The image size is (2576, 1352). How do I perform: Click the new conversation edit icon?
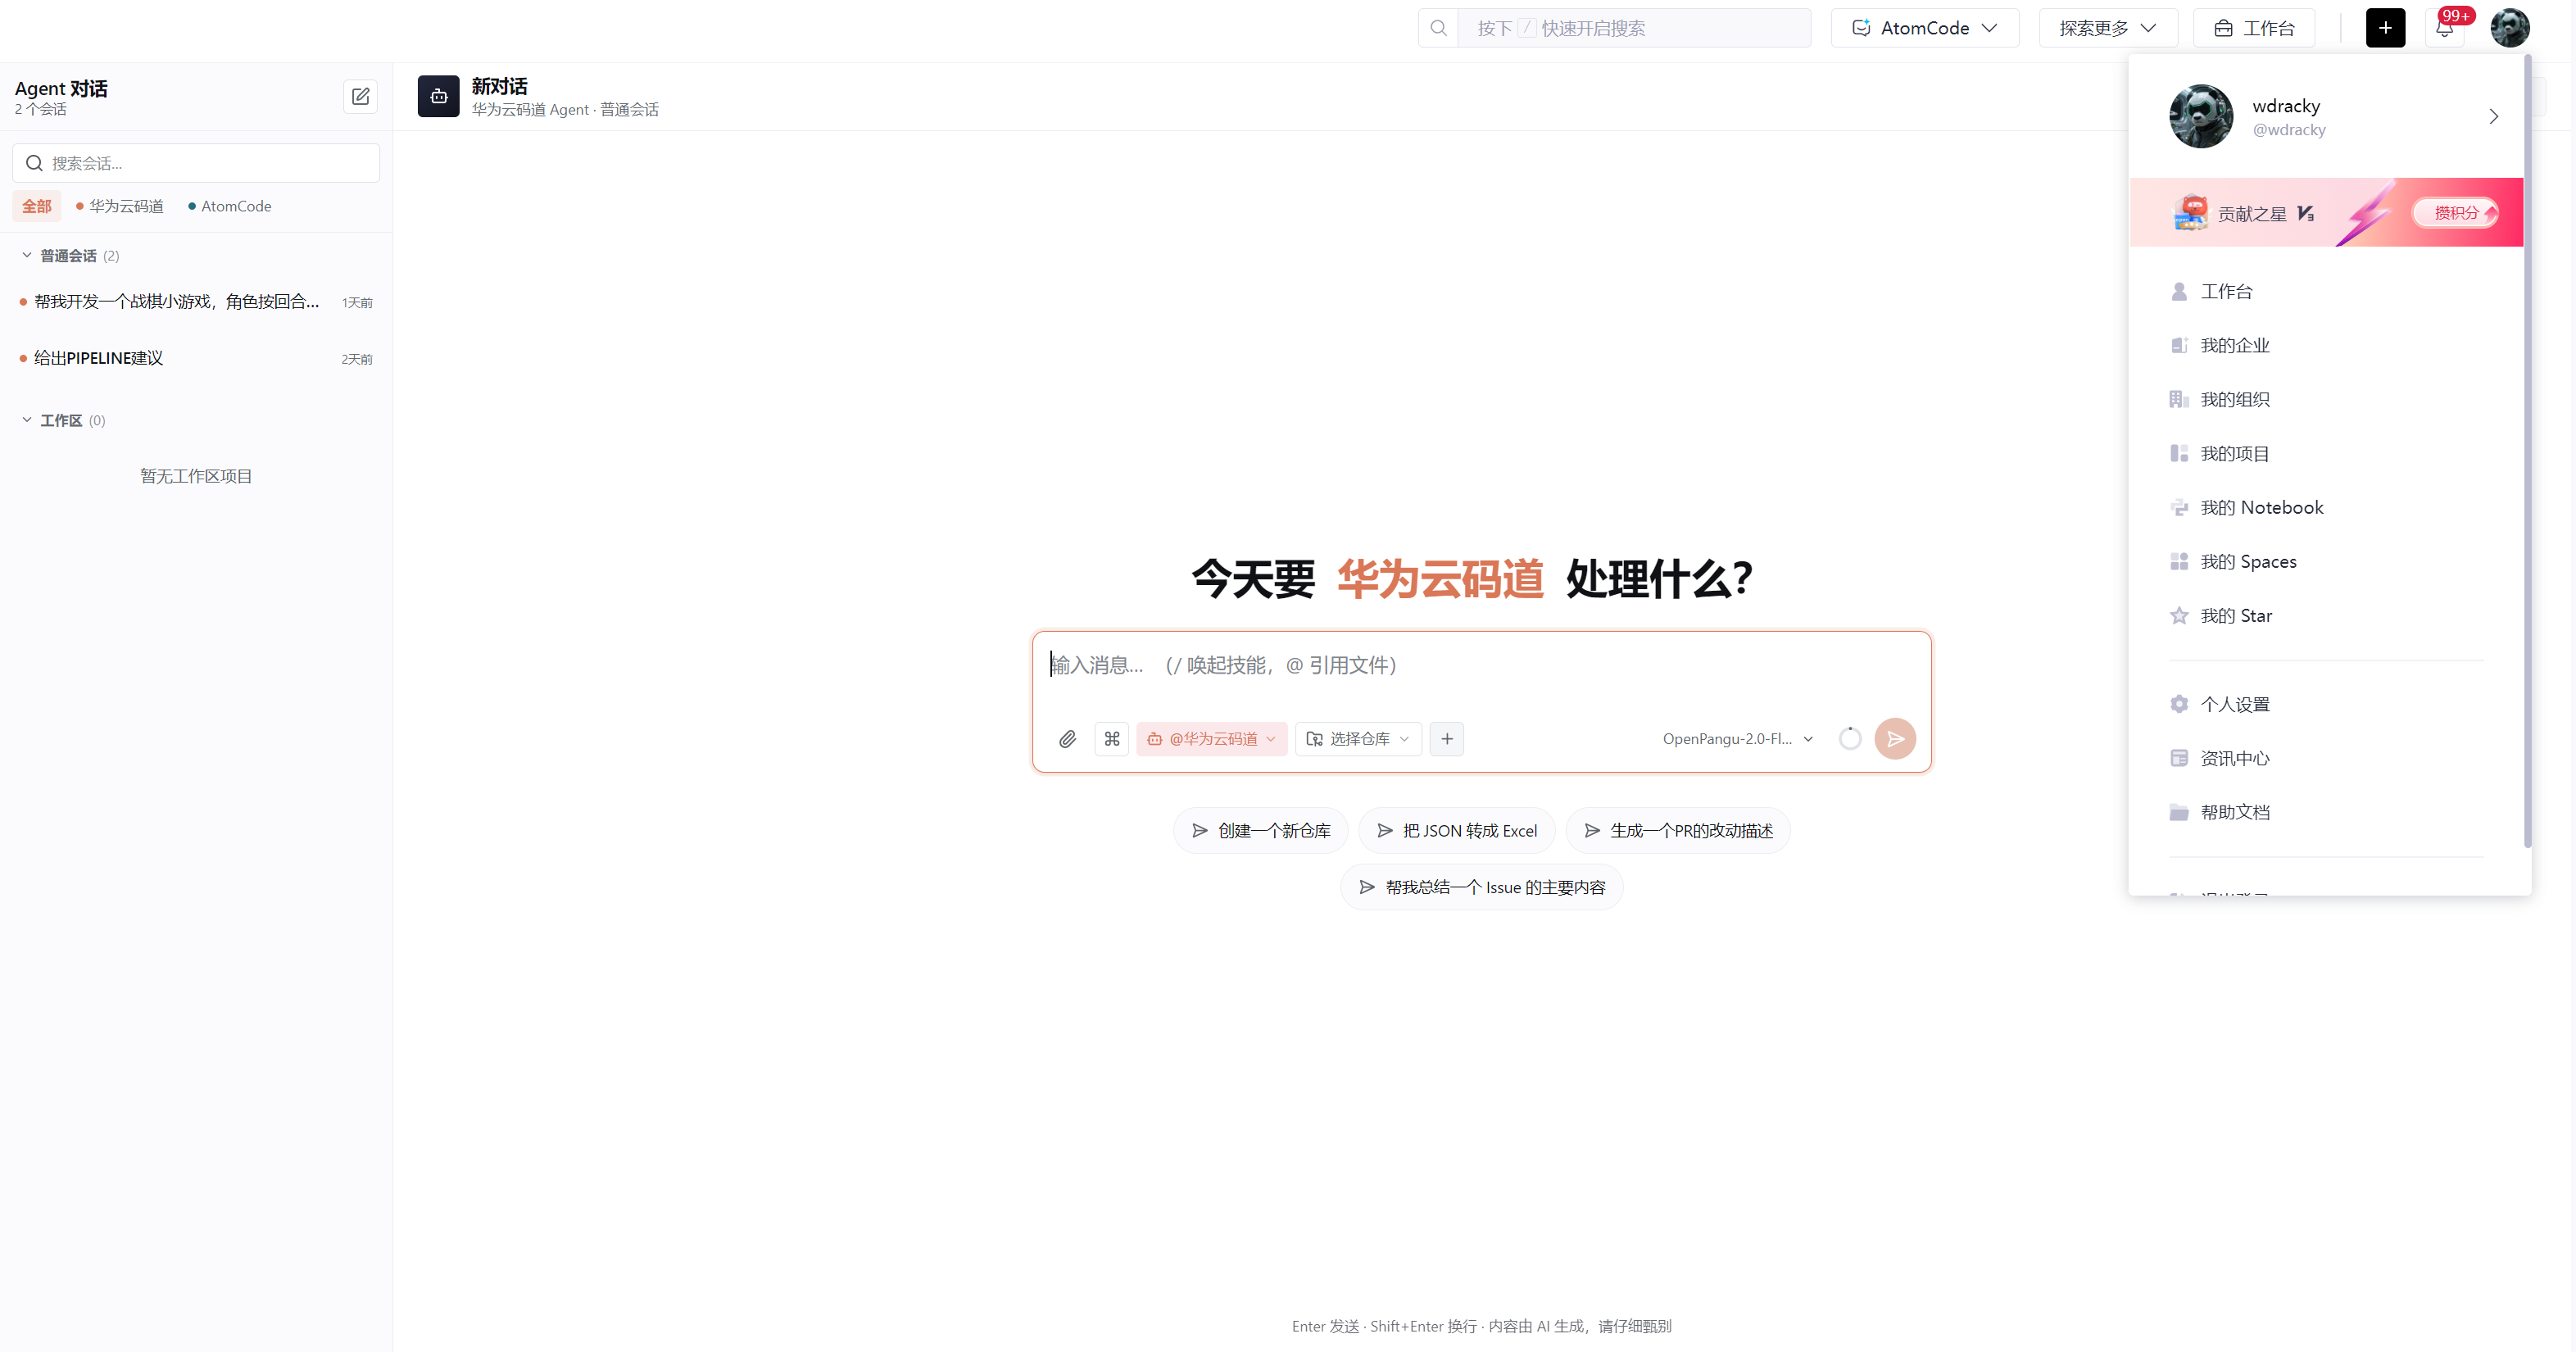click(x=360, y=97)
